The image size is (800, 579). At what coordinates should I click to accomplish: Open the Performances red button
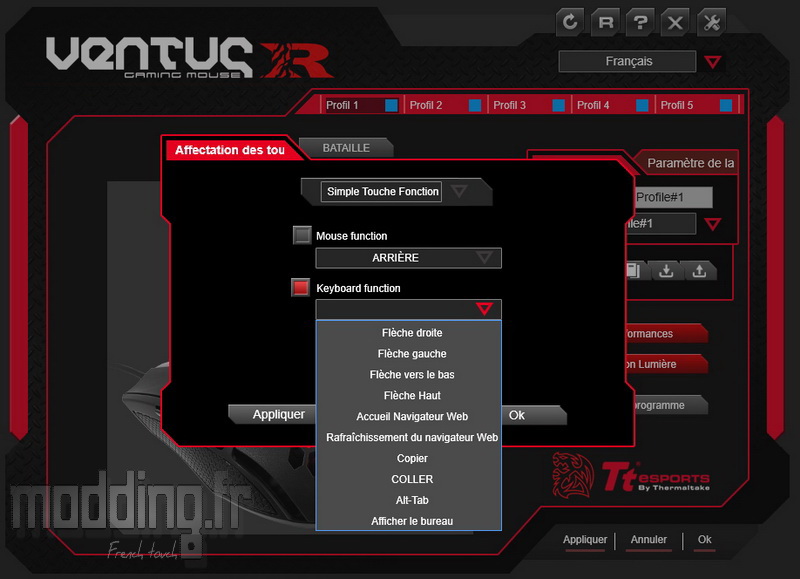coord(666,334)
